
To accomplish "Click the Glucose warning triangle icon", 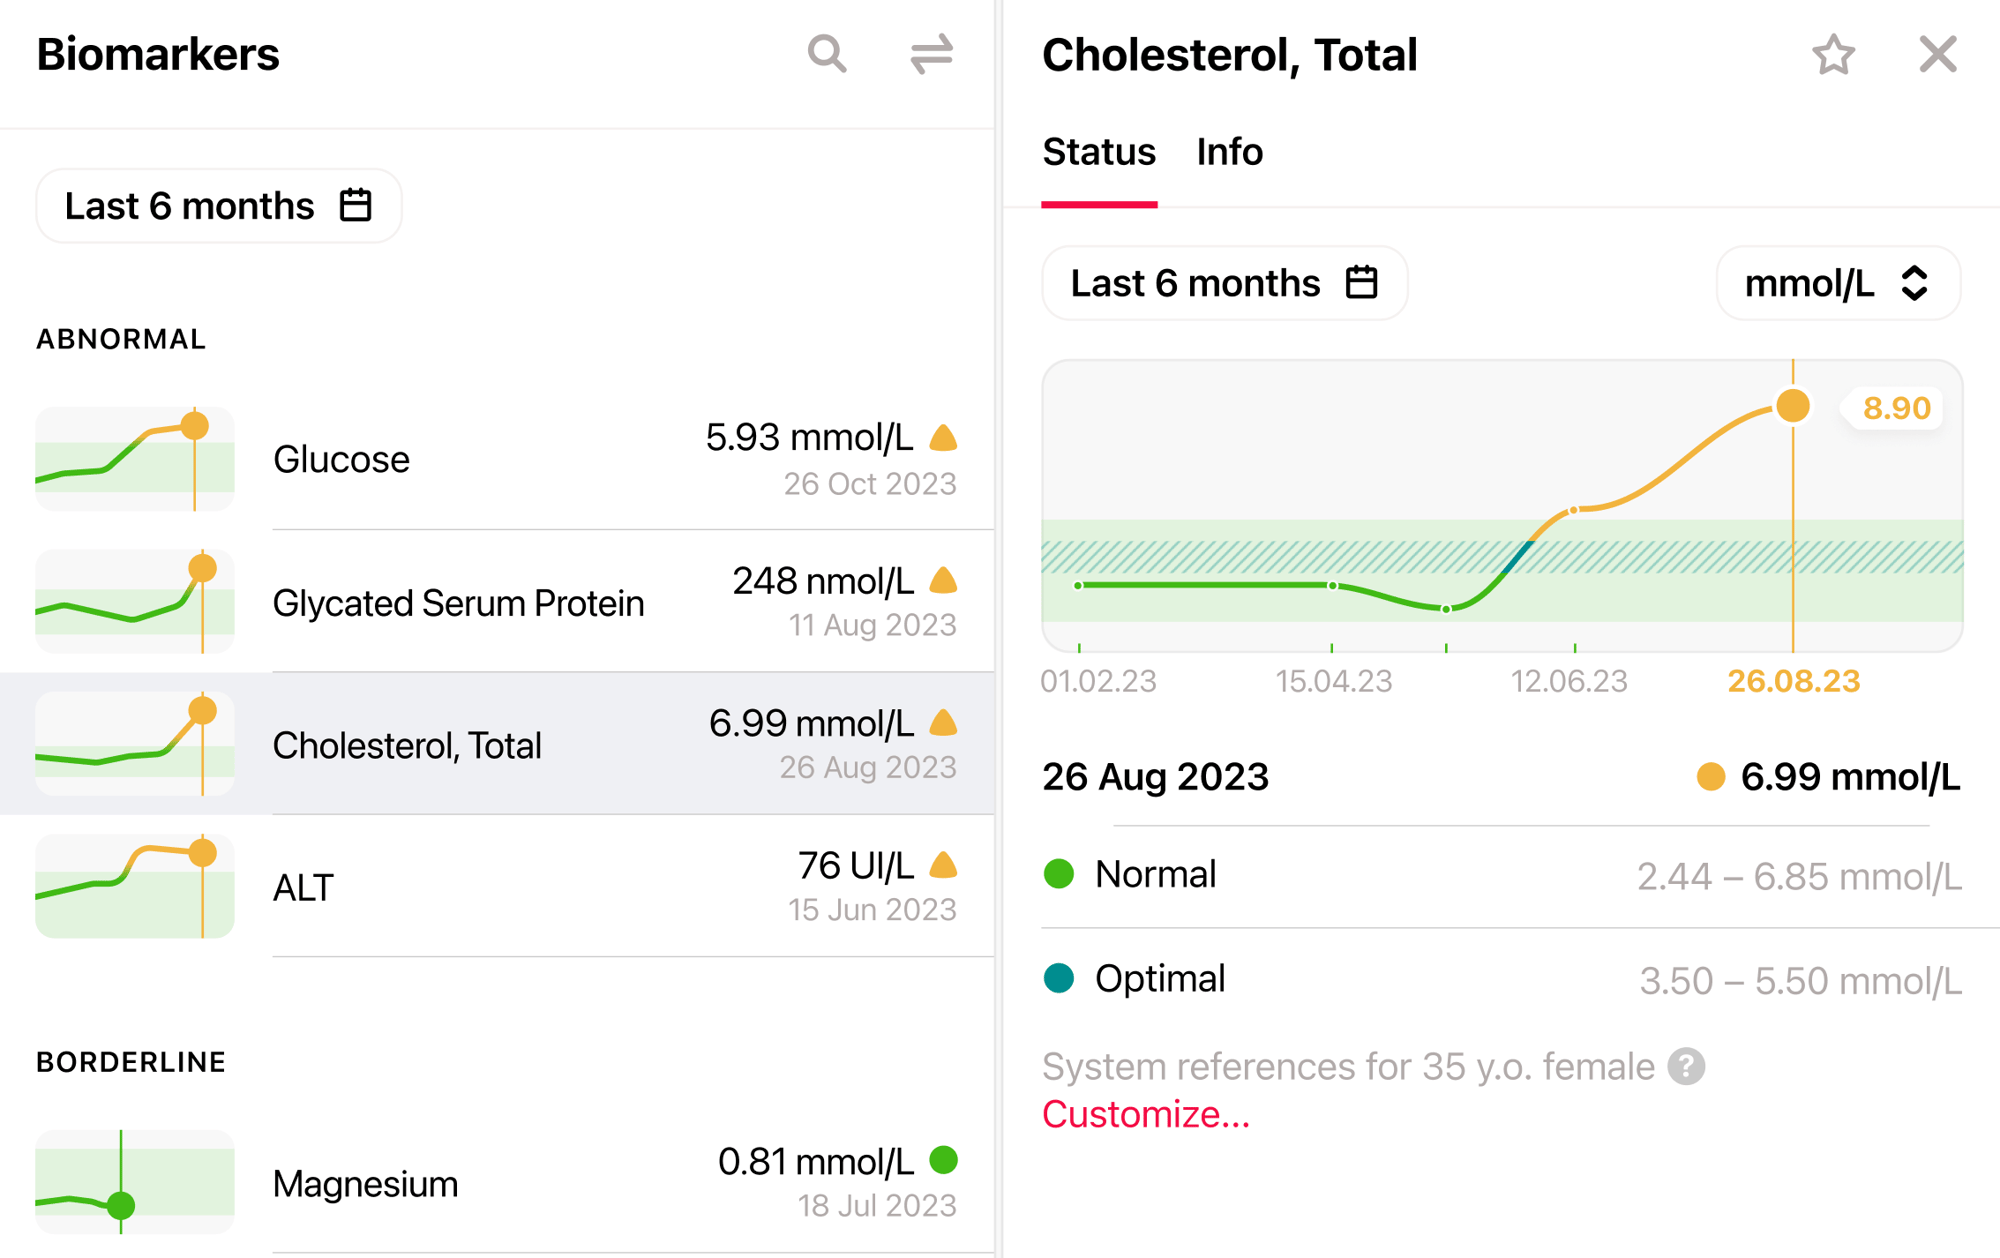I will [x=943, y=438].
